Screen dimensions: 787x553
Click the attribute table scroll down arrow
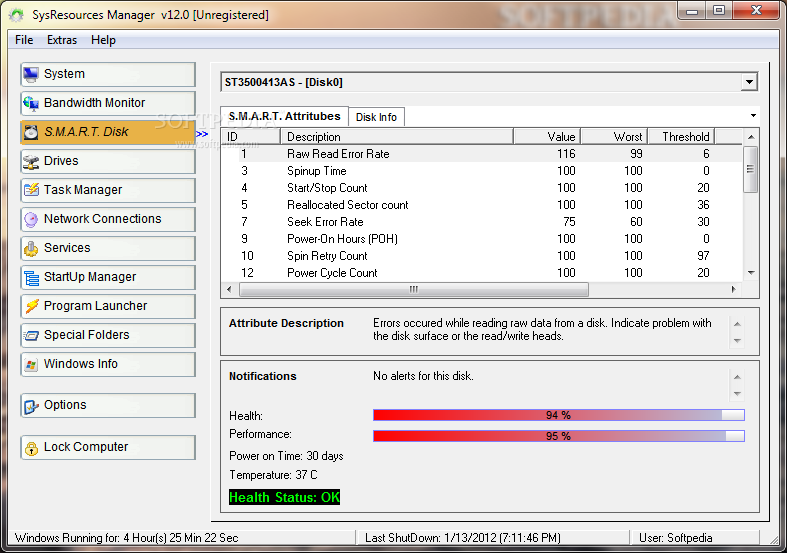coord(751,273)
